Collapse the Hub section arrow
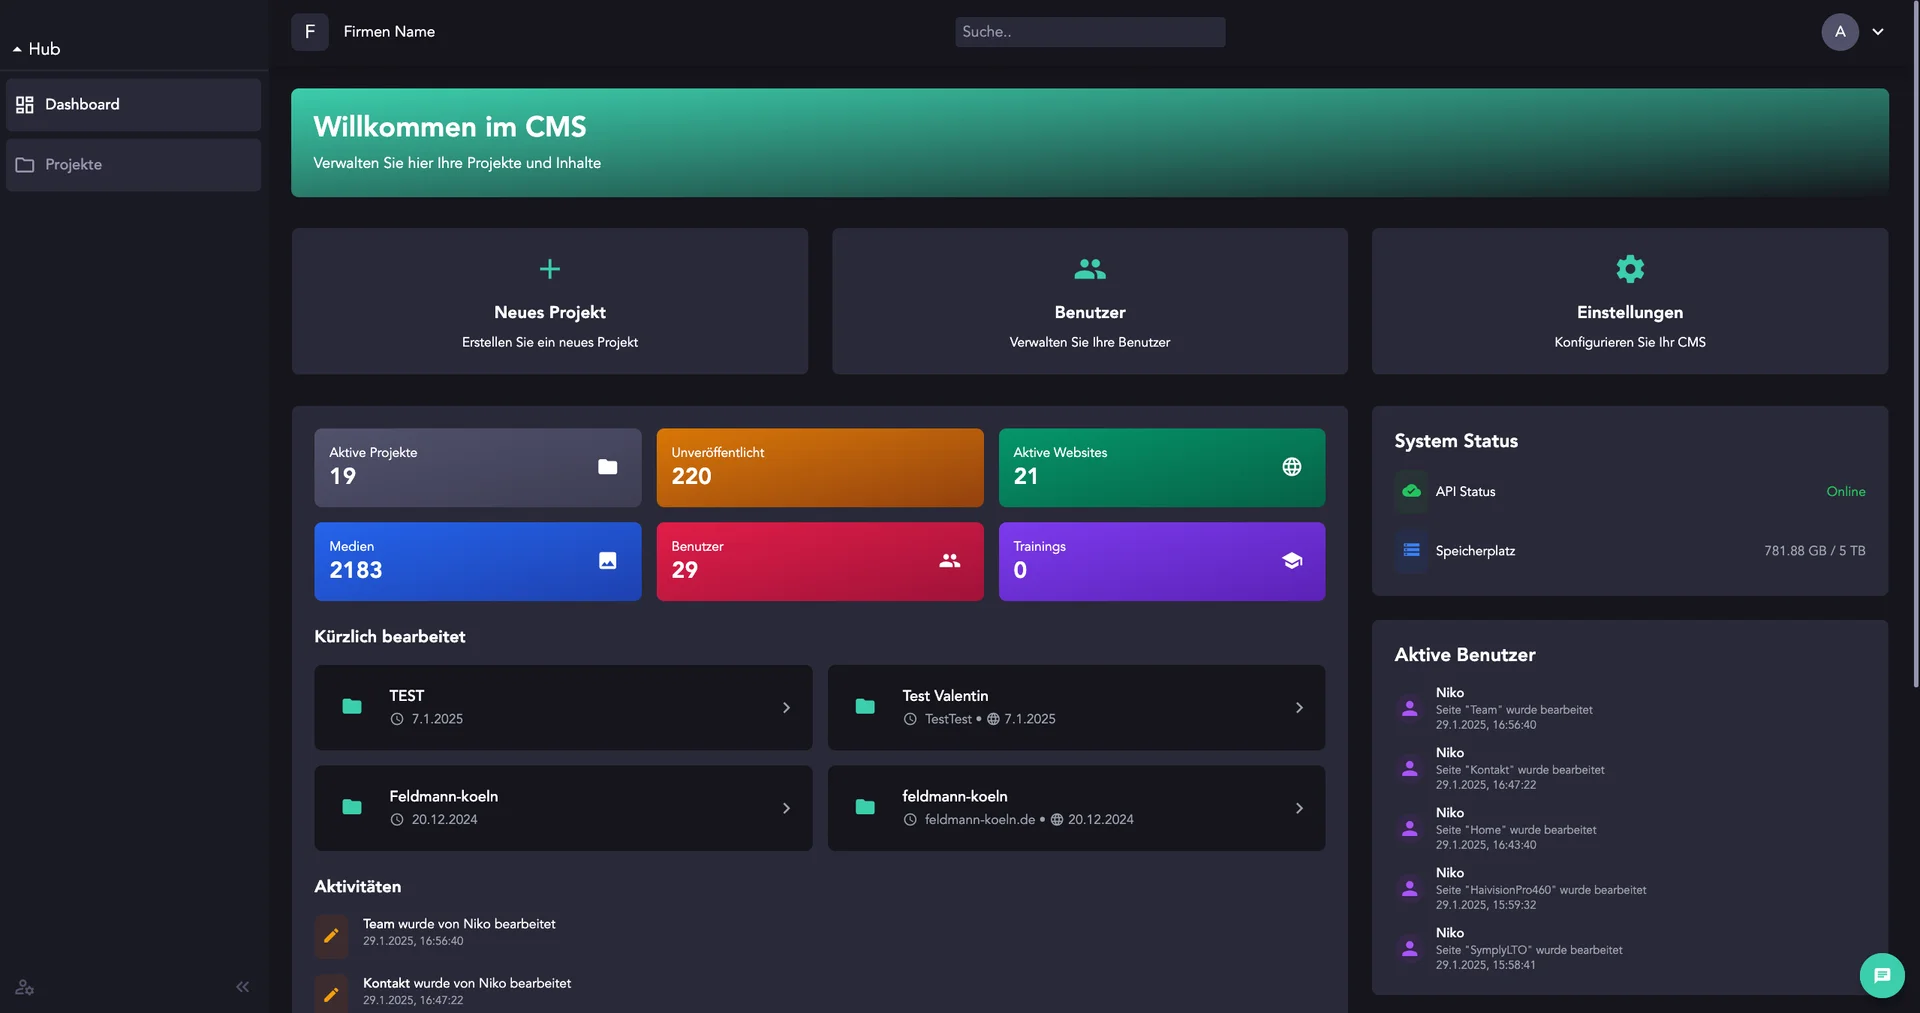 [17, 49]
